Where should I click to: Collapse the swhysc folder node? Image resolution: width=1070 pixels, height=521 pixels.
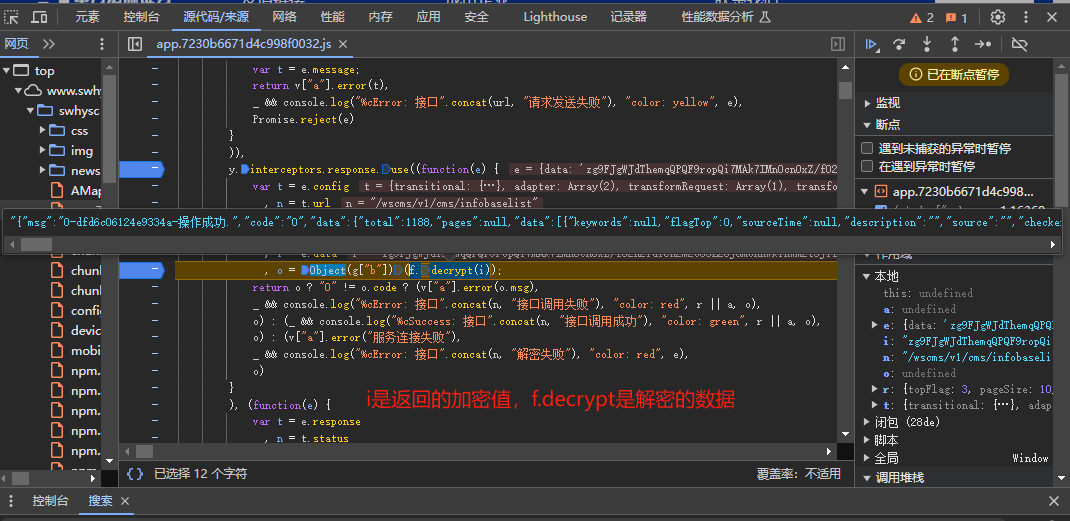click(31, 110)
